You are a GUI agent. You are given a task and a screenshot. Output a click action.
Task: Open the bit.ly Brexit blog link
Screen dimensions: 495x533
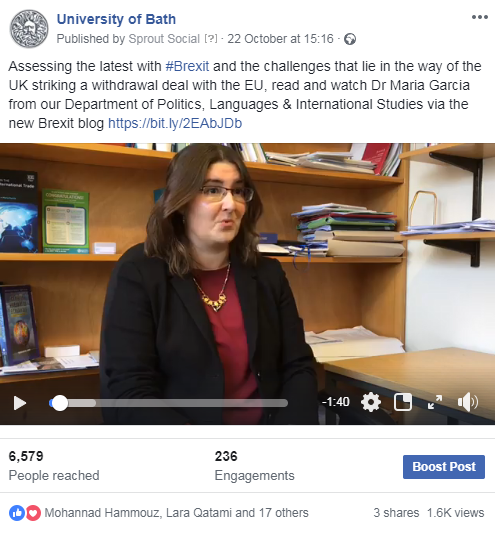(x=175, y=123)
